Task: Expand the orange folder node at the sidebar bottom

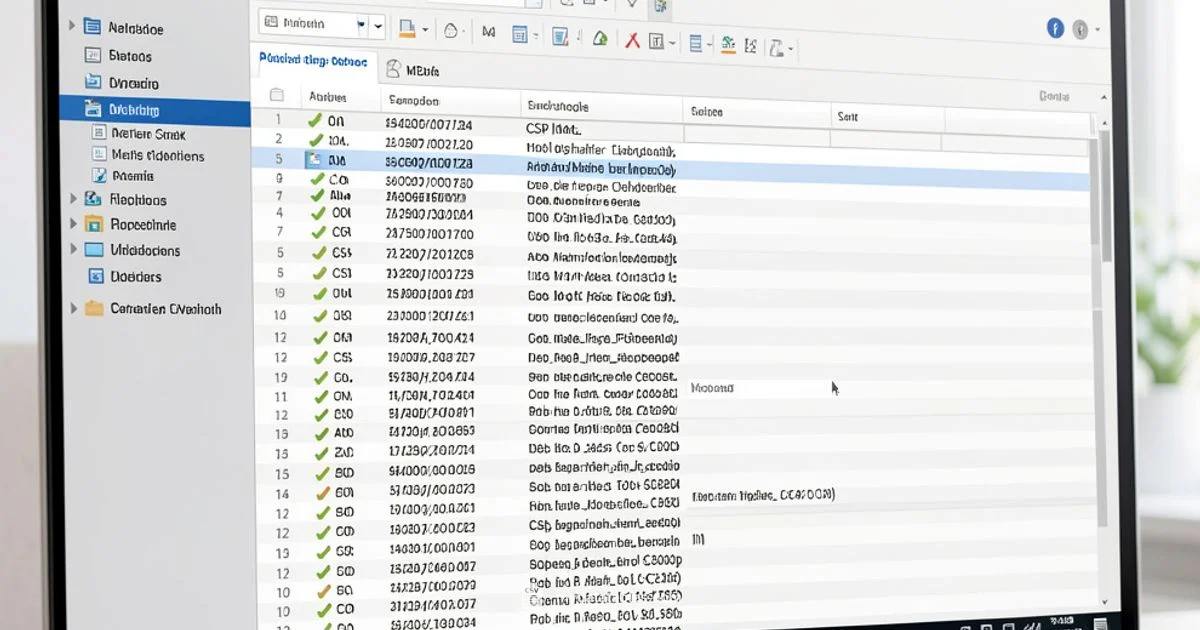Action: [72, 309]
